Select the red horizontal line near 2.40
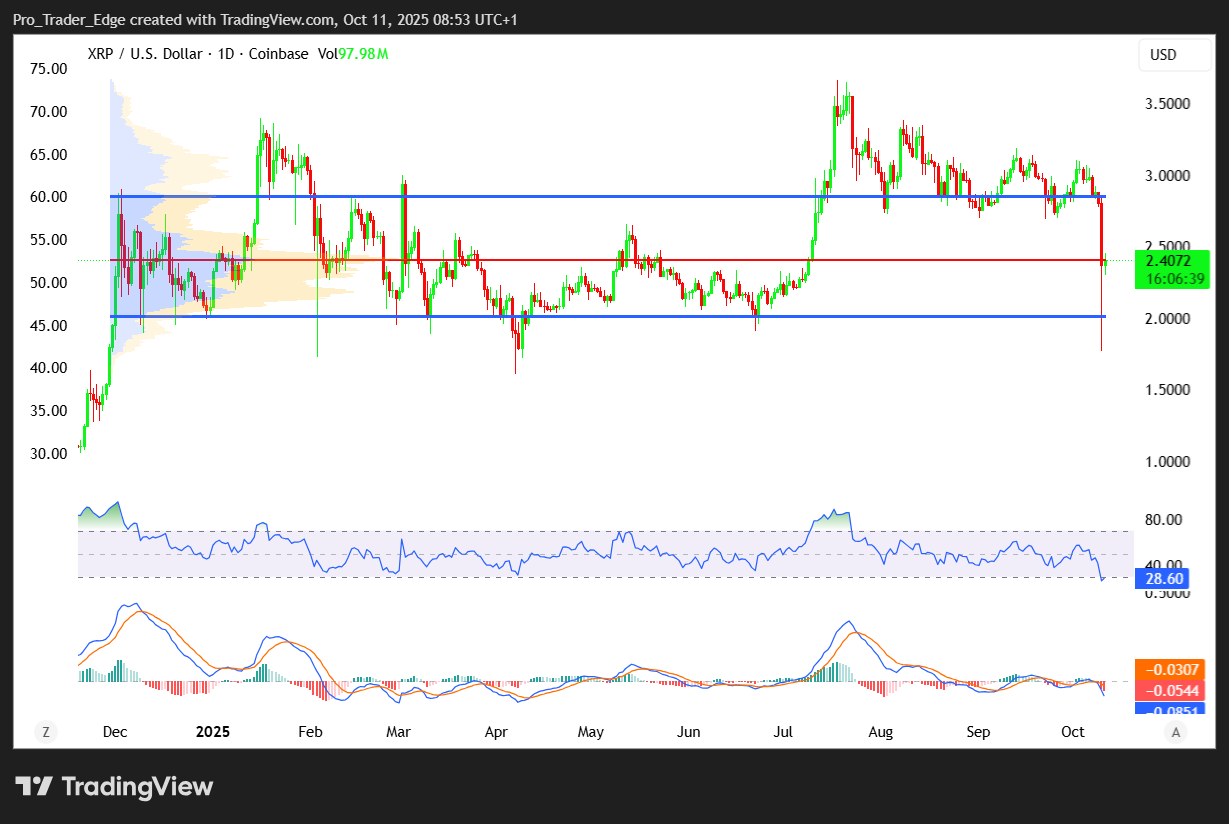Screen dimensions: 1229x824 point(600,260)
